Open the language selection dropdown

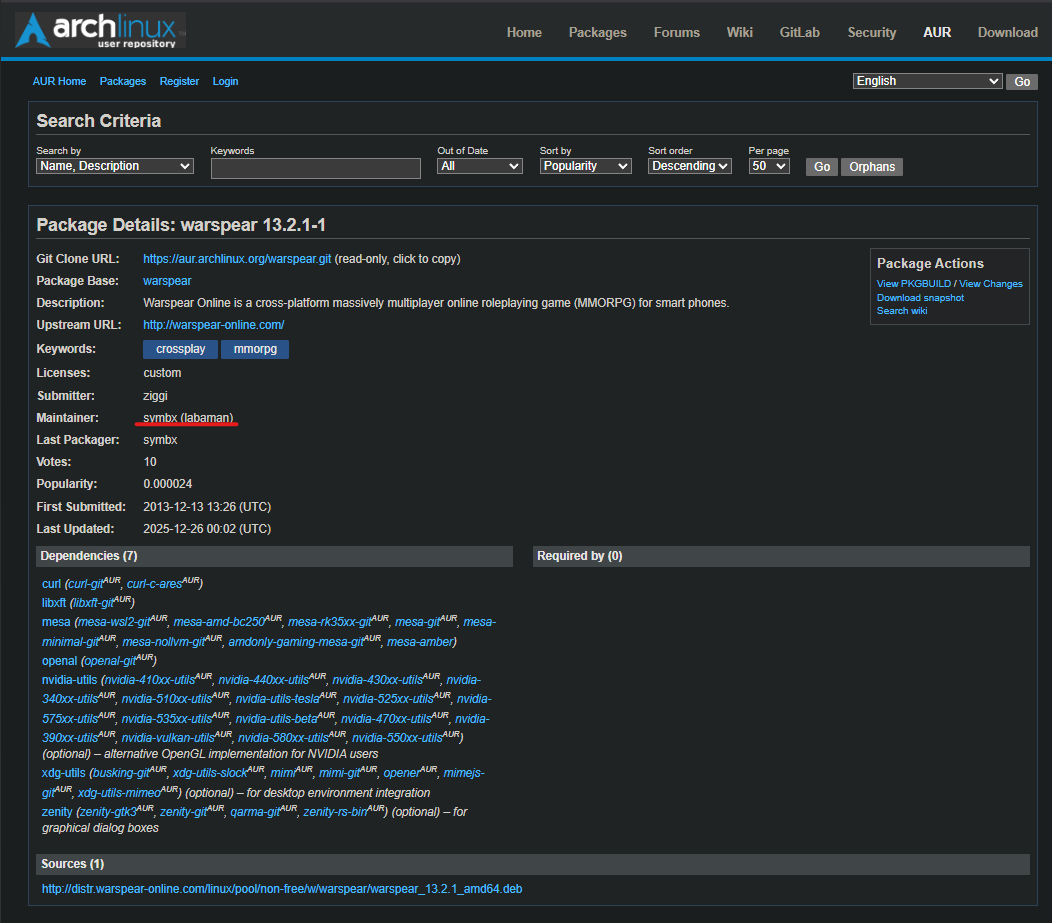tap(927, 81)
